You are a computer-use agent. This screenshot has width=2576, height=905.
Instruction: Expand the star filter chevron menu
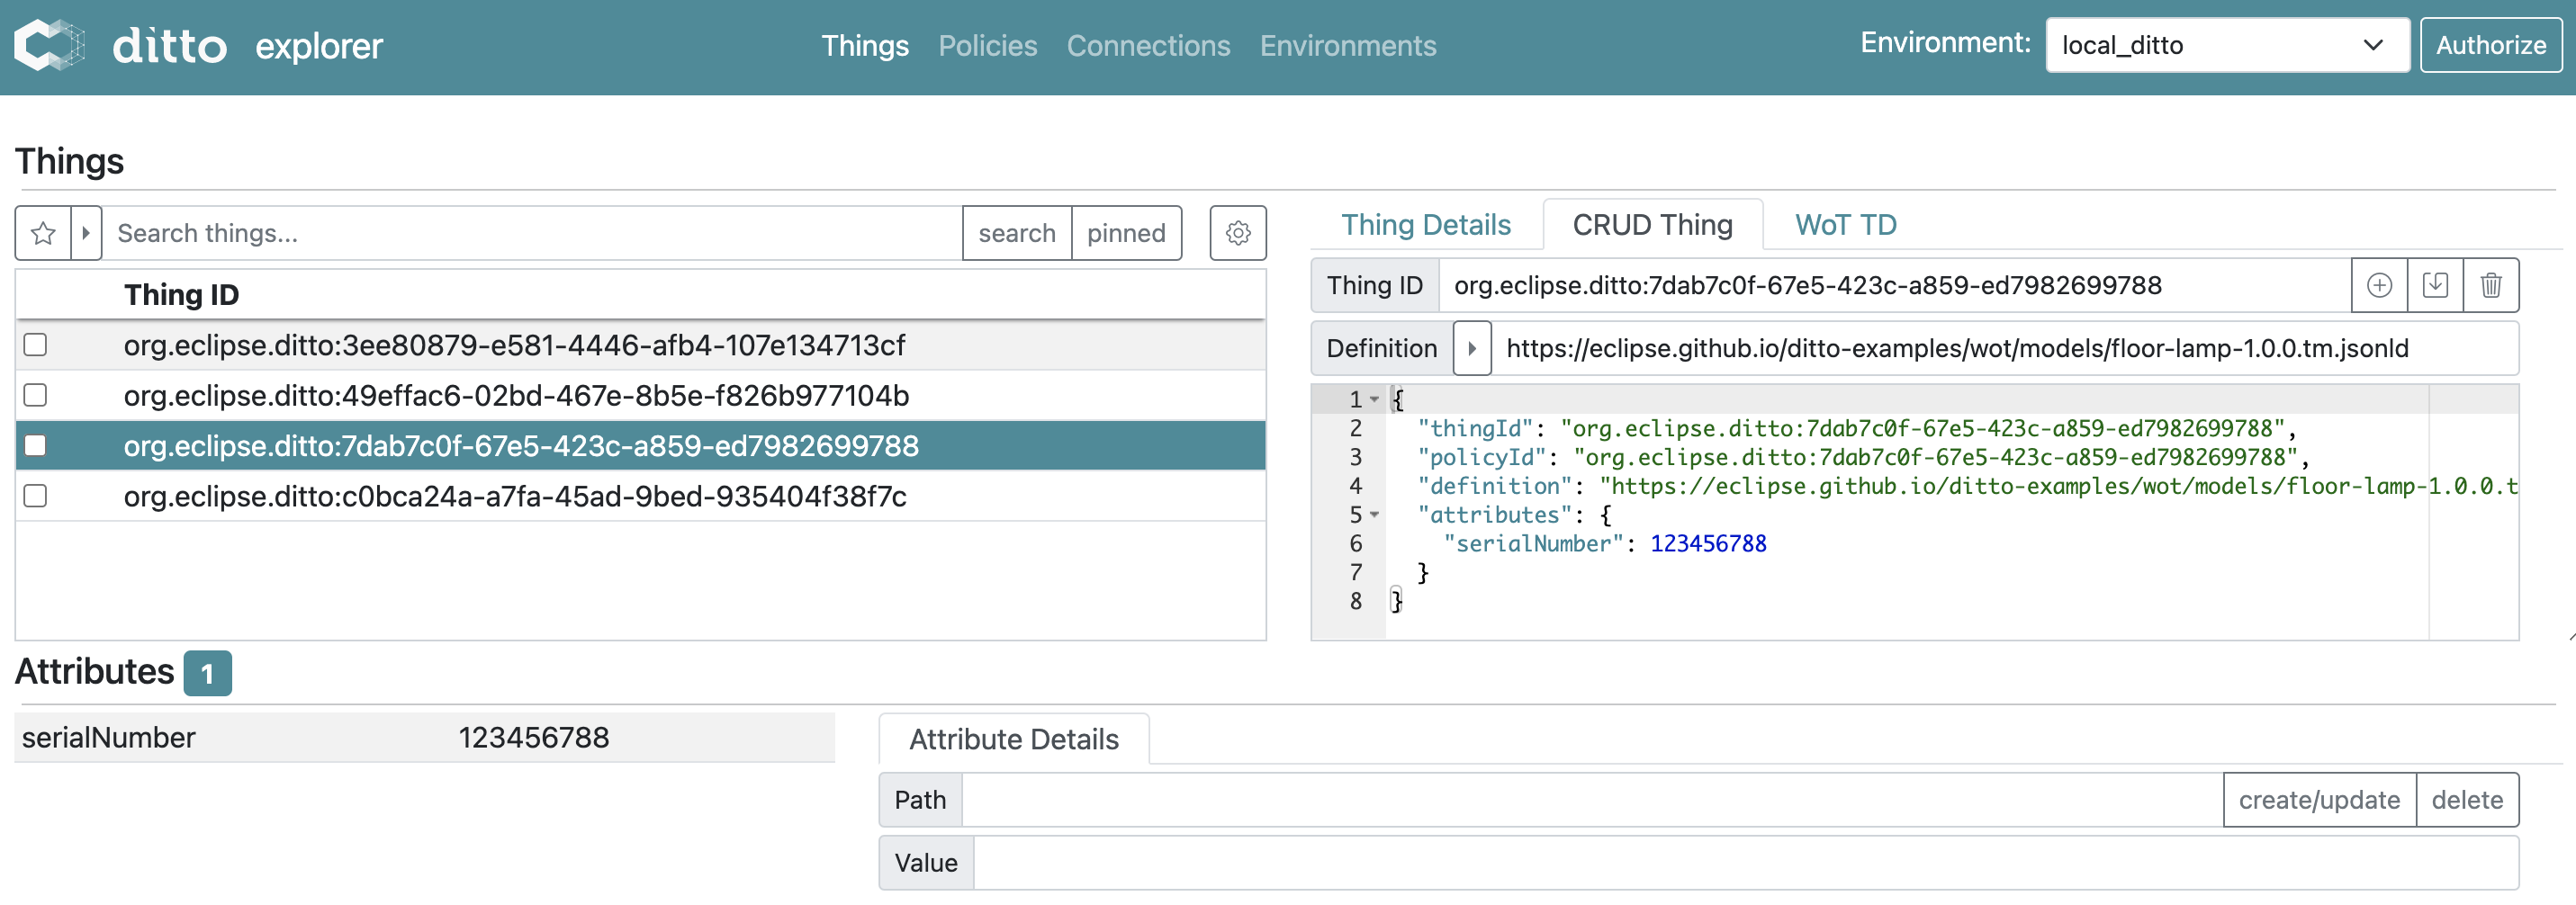point(85,233)
